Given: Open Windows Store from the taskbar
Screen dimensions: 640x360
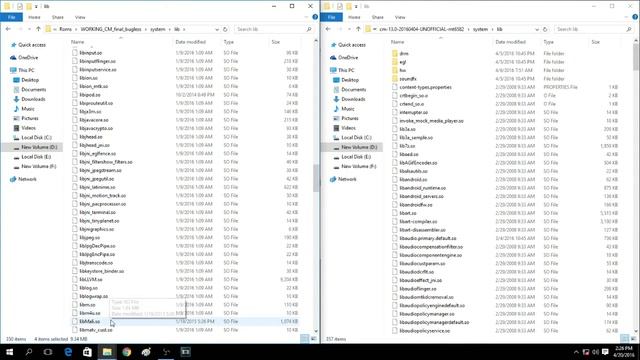Looking at the screenshot, I should point(87,352).
